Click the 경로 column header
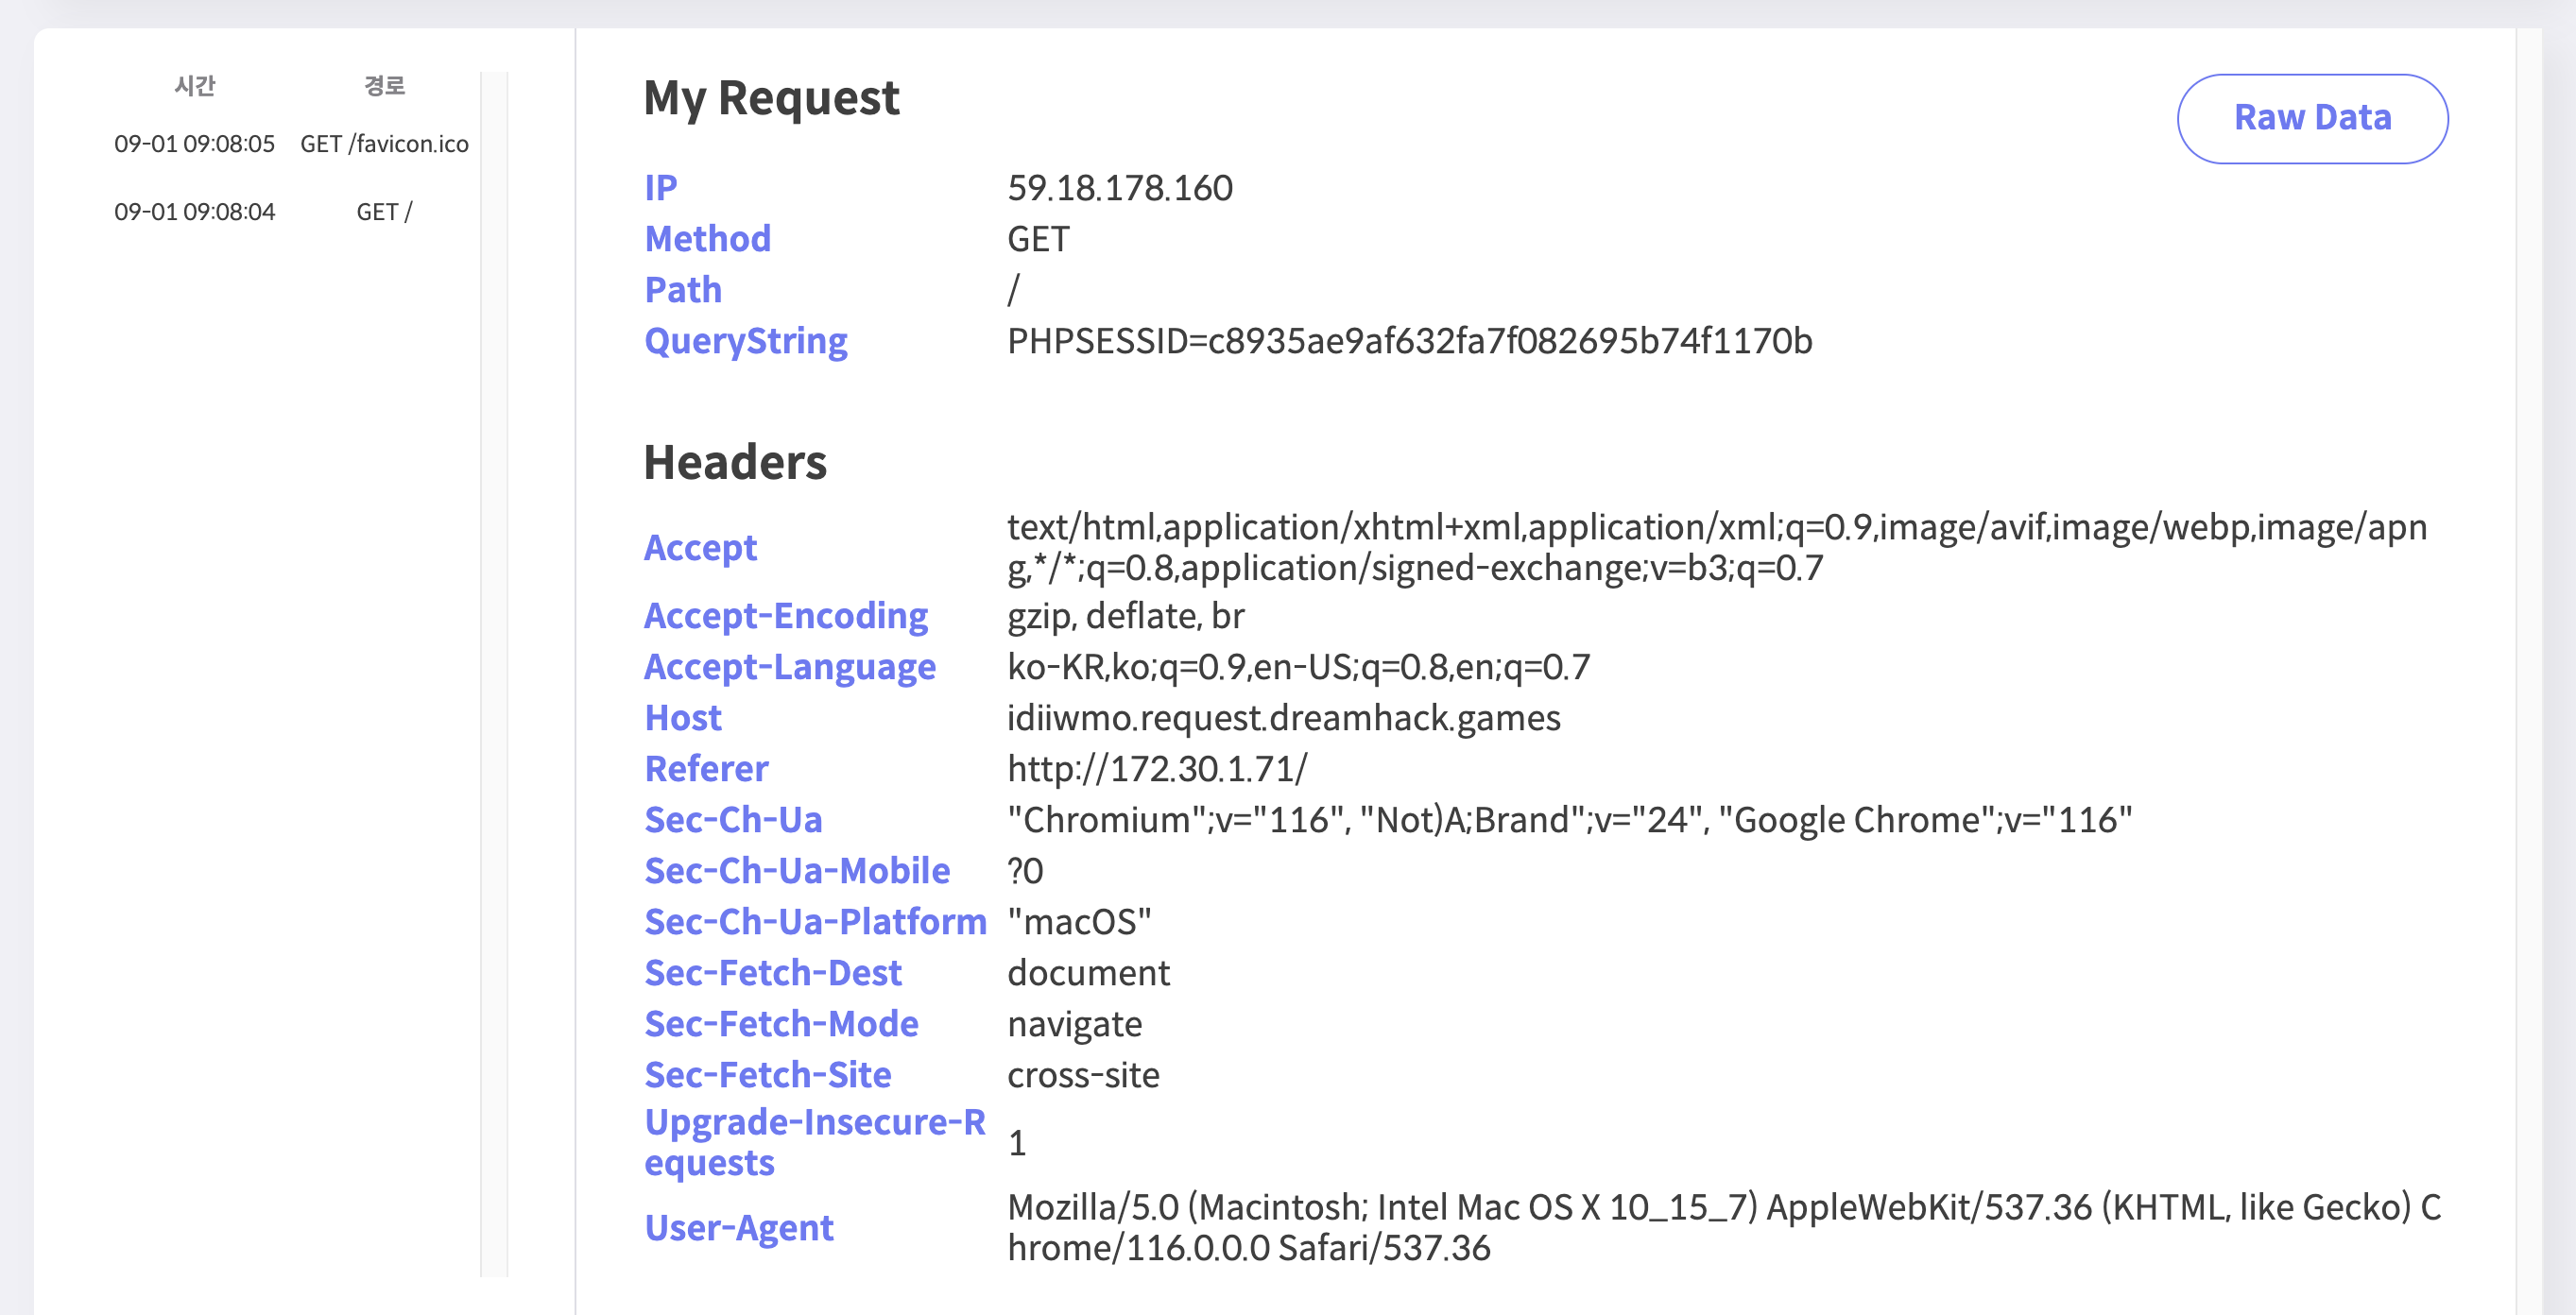2576x1315 pixels. point(384,86)
